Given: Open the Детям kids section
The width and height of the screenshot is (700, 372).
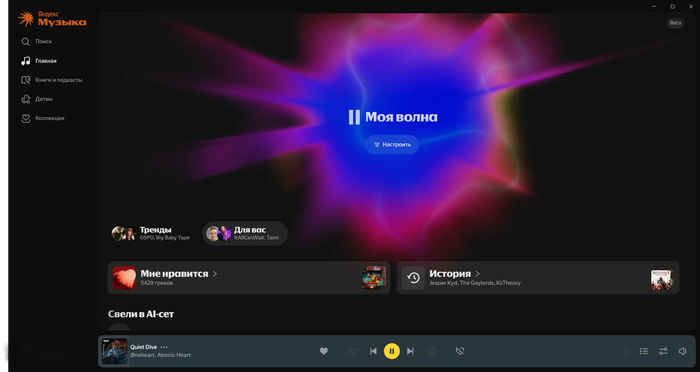Looking at the screenshot, I should click(x=37, y=99).
